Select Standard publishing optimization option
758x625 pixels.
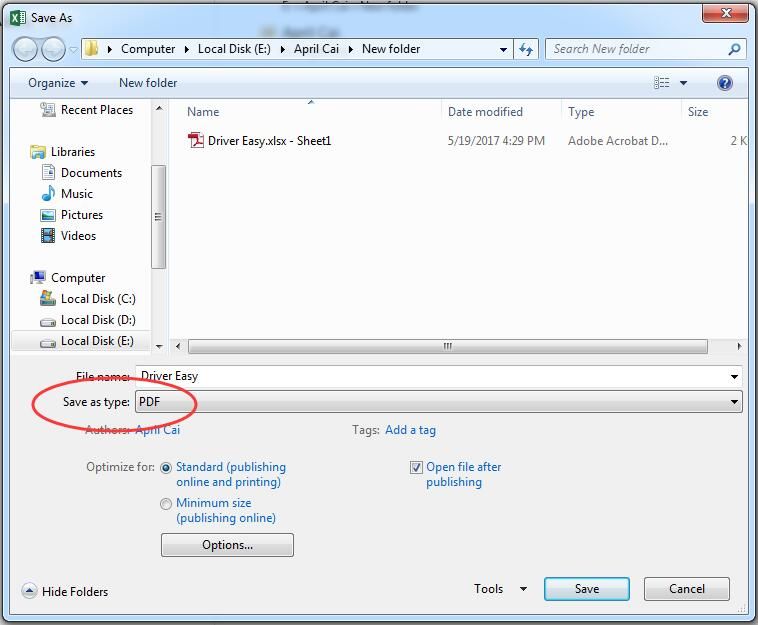pos(166,468)
